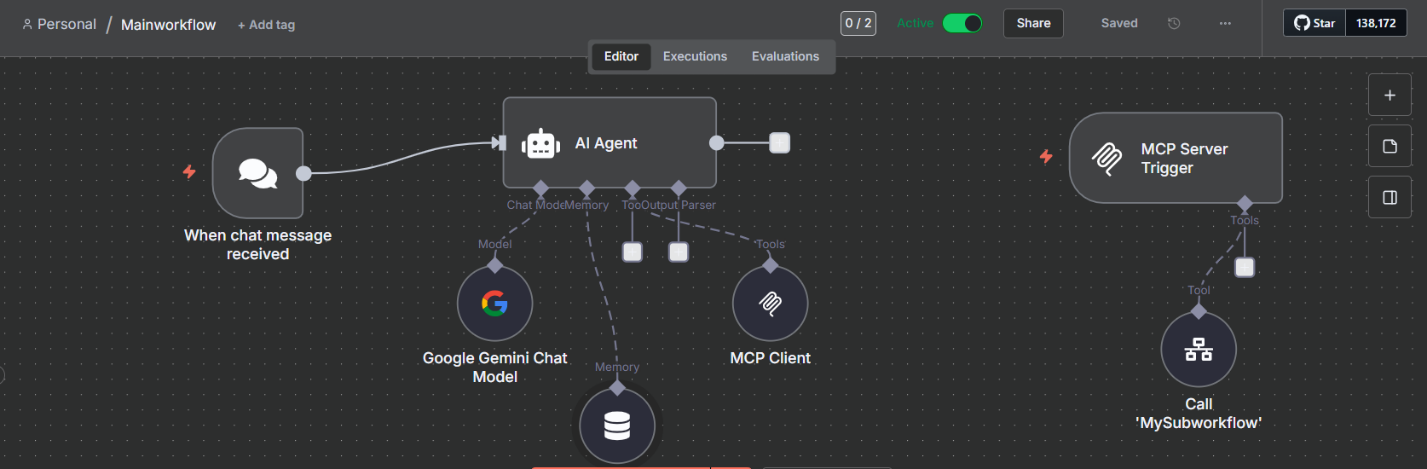Open the MCP Server Trigger node
The width and height of the screenshot is (1427, 469).
pos(1175,158)
